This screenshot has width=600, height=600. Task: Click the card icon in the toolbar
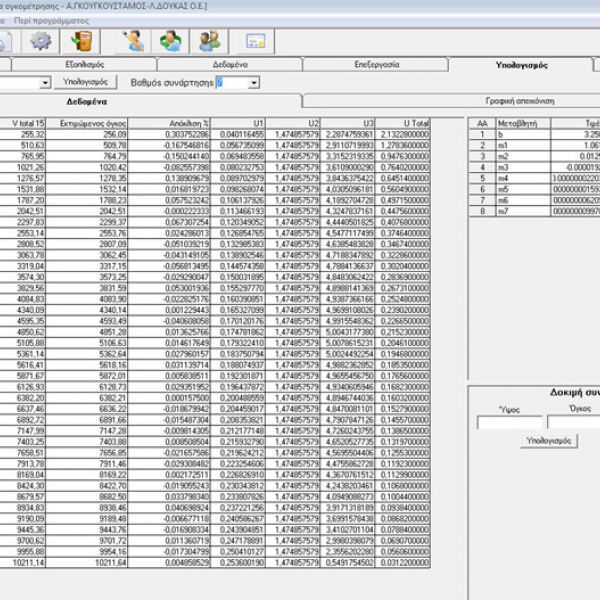pyautogui.click(x=256, y=41)
